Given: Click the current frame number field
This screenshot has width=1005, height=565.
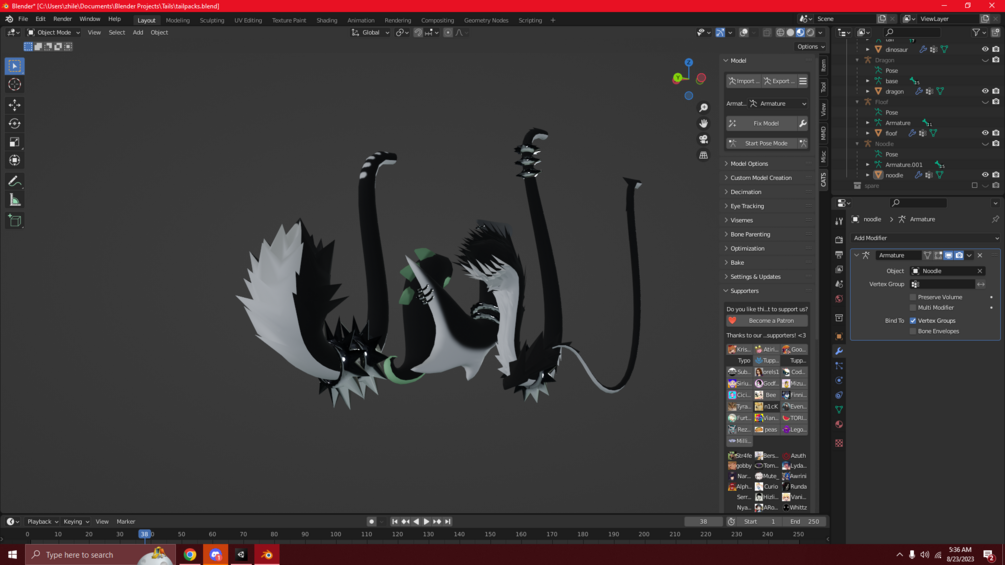Looking at the screenshot, I should pos(703,521).
